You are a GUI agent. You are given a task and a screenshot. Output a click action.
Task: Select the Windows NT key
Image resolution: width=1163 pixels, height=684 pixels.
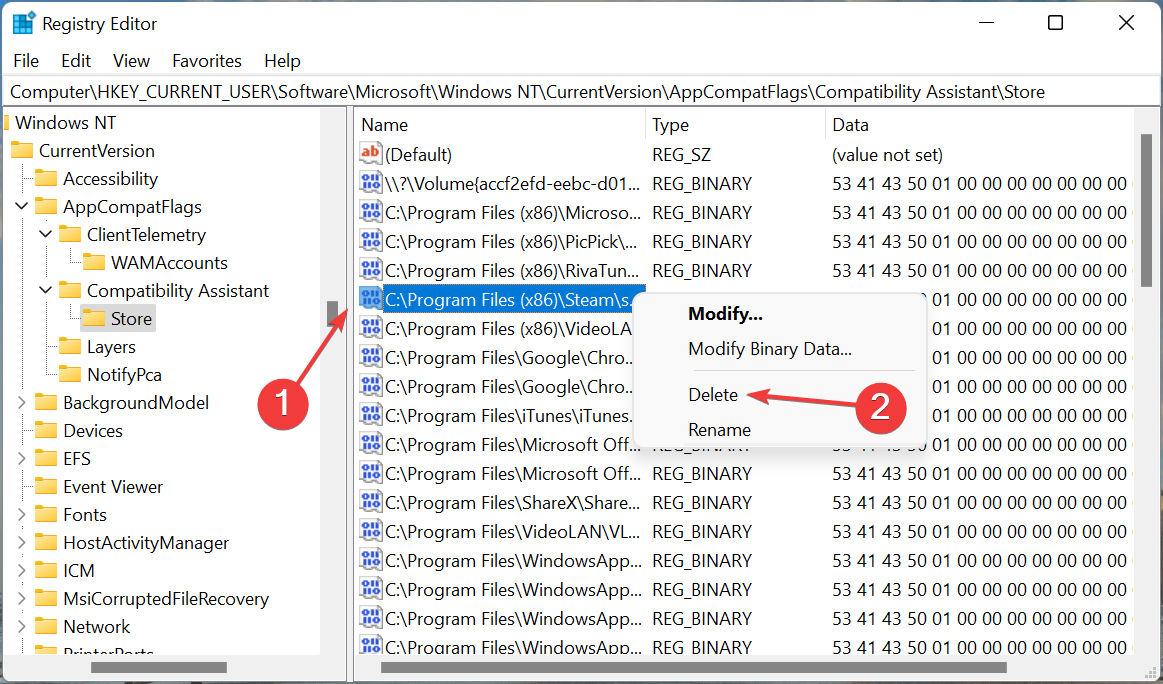click(65, 122)
